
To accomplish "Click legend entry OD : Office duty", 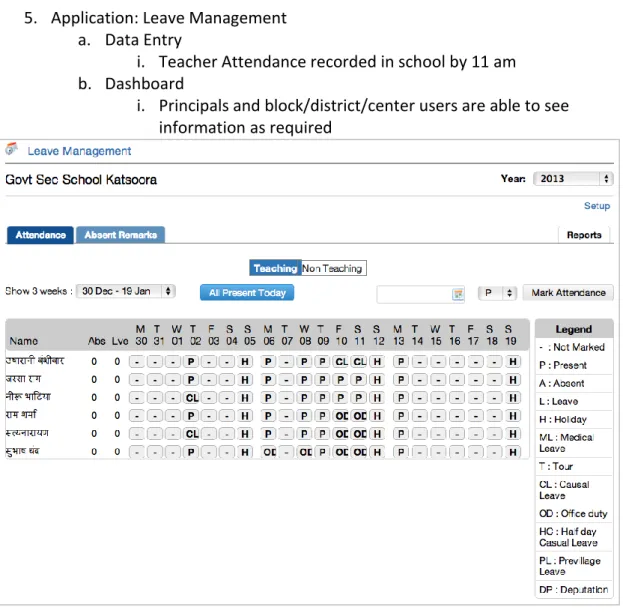I will pyautogui.click(x=573, y=513).
